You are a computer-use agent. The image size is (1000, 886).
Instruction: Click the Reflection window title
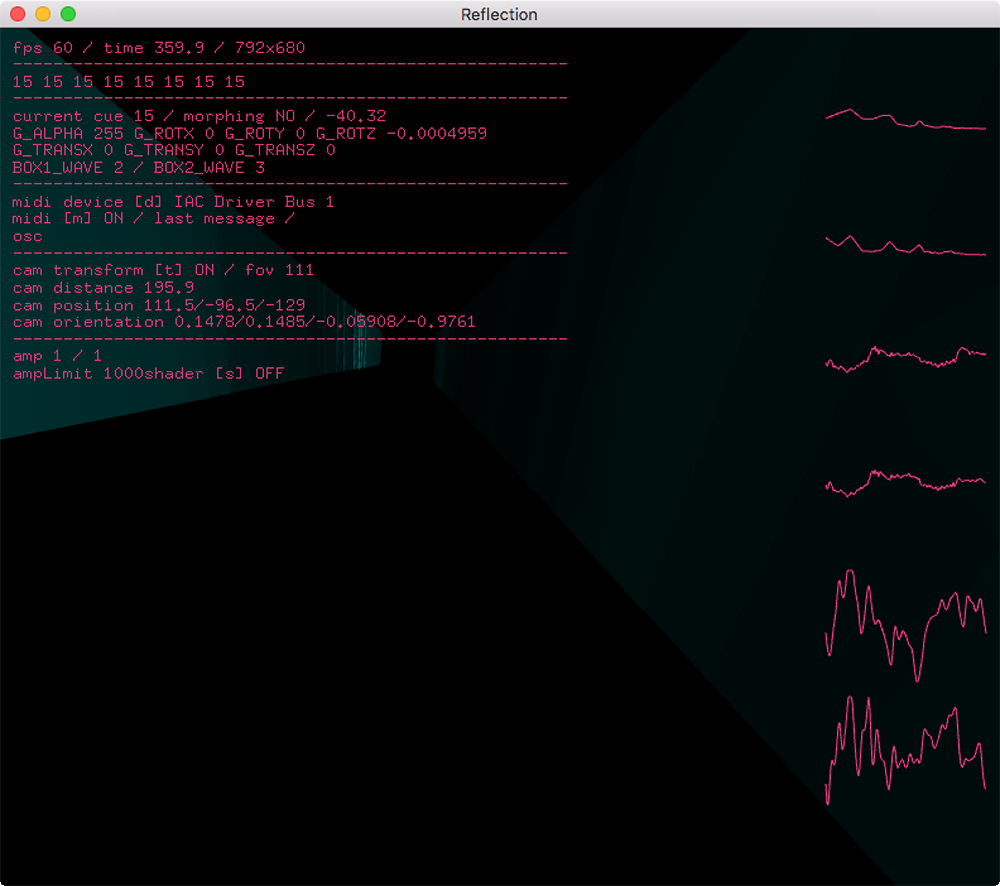coord(499,14)
